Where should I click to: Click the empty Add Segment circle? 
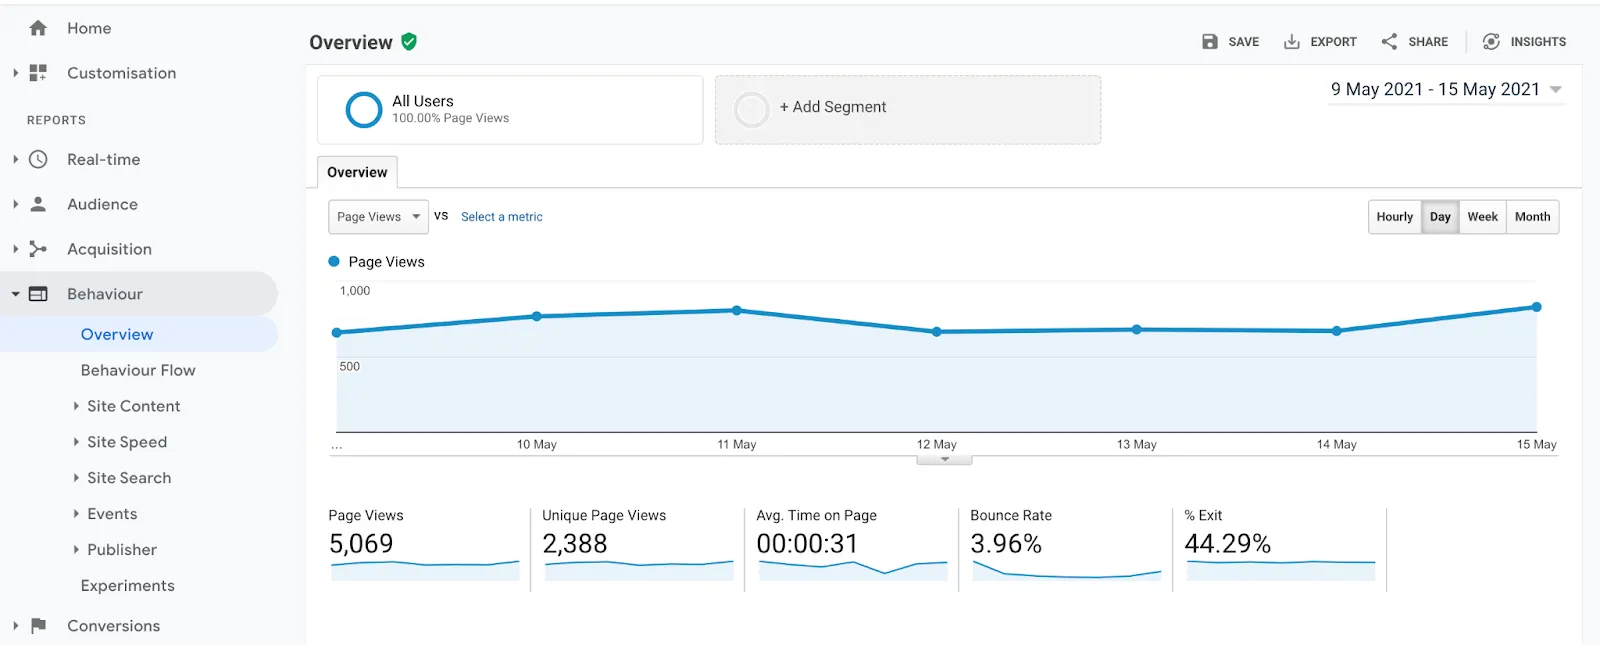point(751,110)
